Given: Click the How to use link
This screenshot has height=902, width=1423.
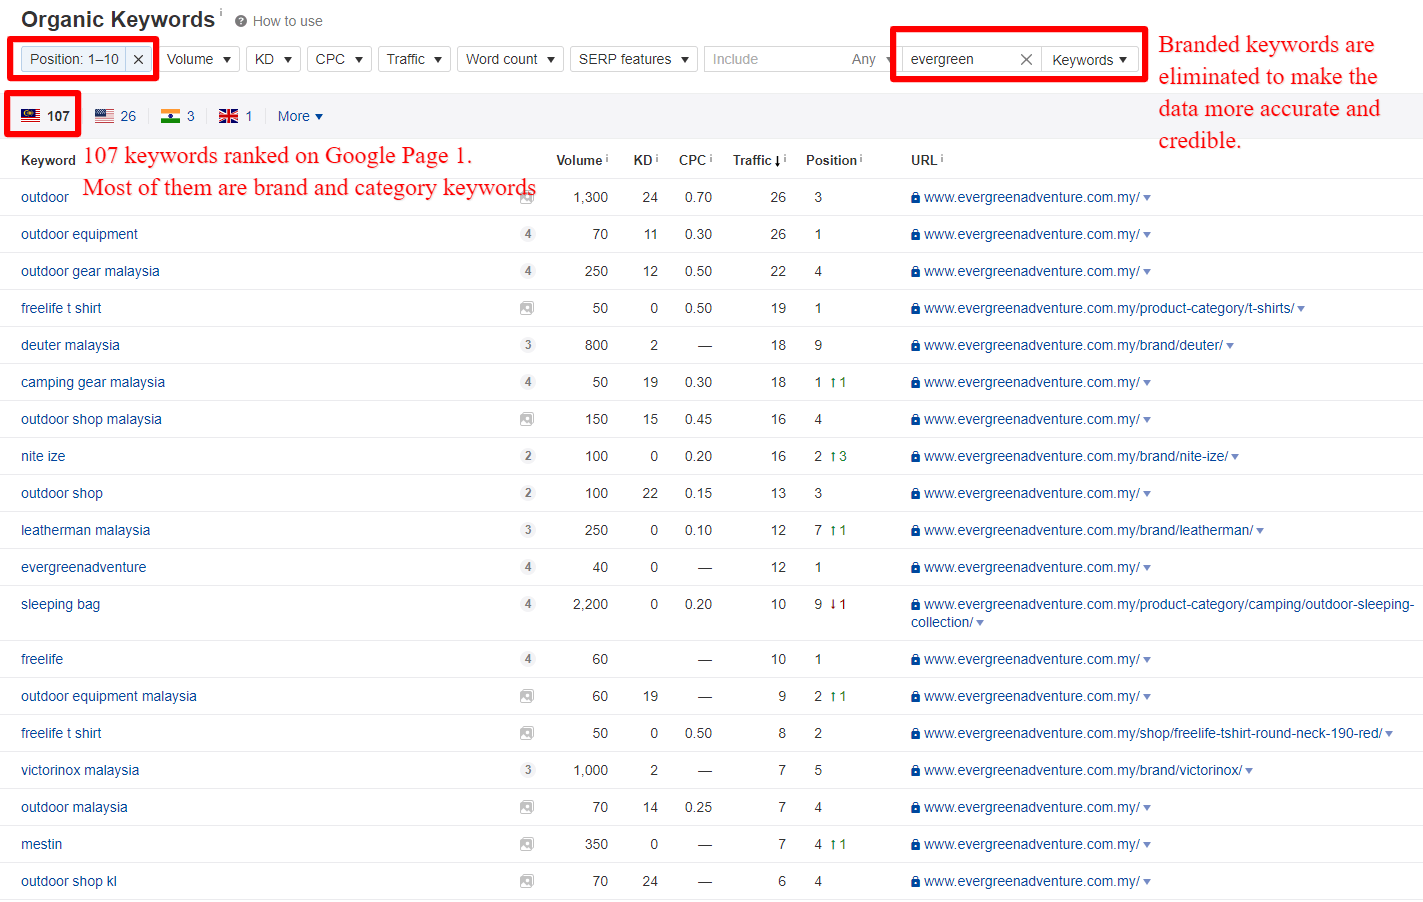Looking at the screenshot, I should [288, 21].
